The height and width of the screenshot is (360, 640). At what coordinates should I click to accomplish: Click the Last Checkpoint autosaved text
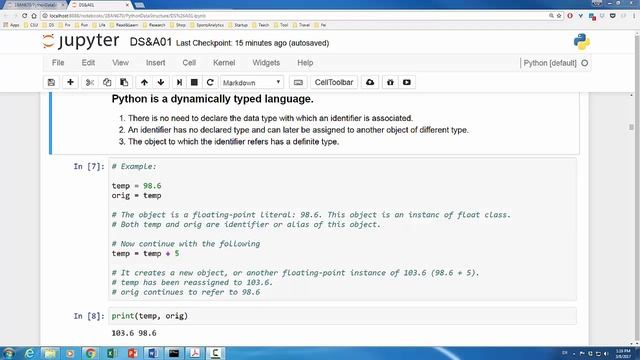pyautogui.click(x=253, y=43)
